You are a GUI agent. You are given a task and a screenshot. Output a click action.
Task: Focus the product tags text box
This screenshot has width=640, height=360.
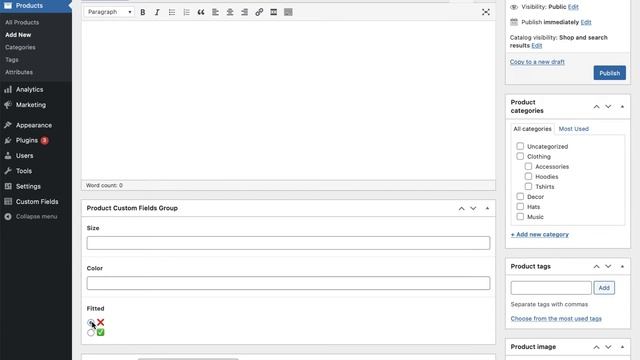pyautogui.click(x=551, y=288)
